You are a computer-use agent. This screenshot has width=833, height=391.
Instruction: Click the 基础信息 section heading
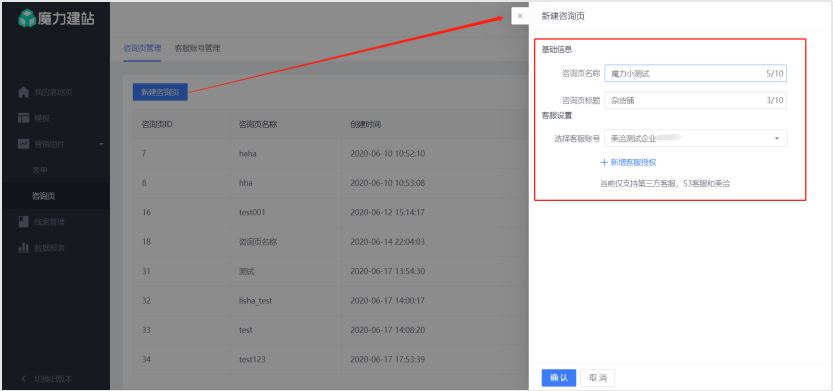point(557,50)
